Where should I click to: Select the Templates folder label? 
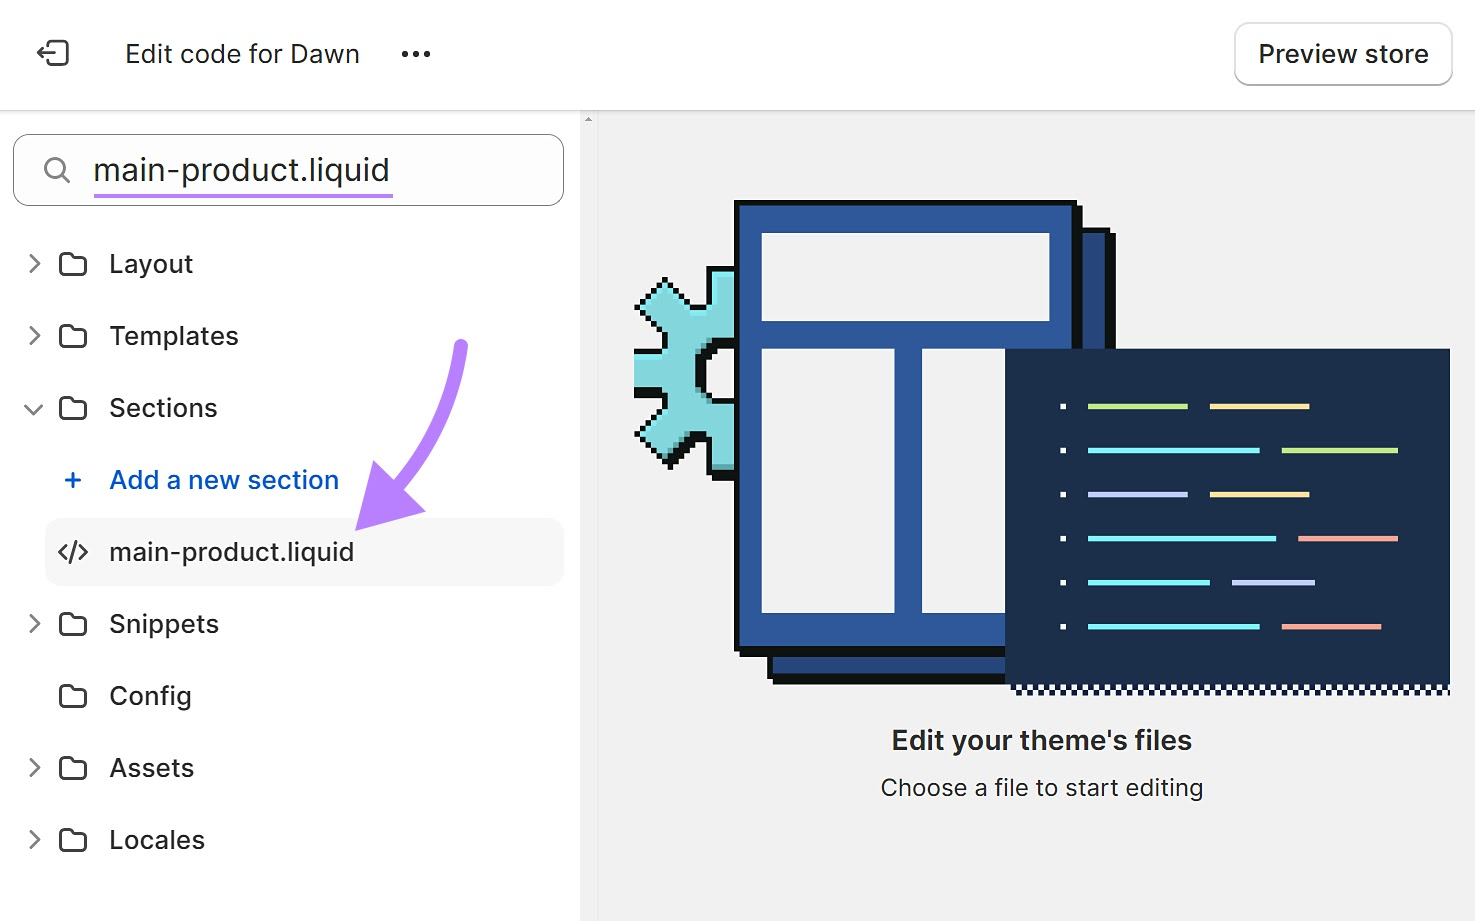174,336
